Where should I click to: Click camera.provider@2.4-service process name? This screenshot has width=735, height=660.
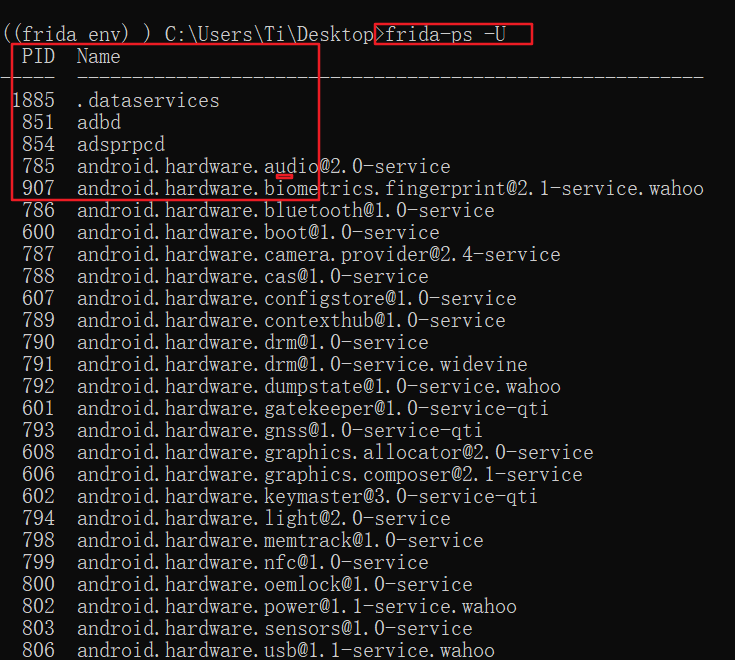pos(412,255)
